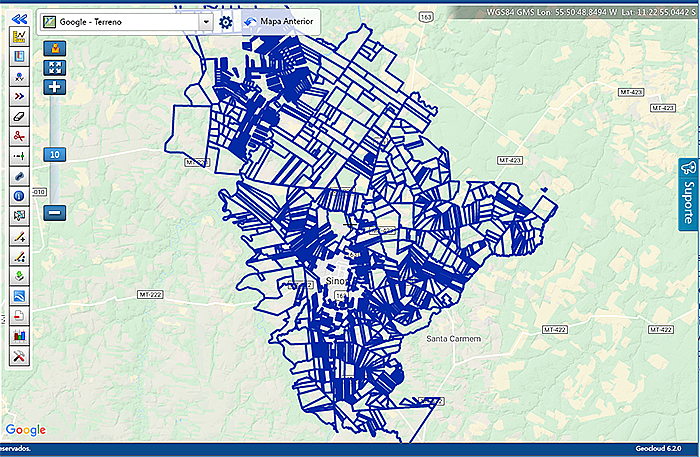The image size is (700, 457).
Task: Click the Santa Carmem map label
Action: 454,339
